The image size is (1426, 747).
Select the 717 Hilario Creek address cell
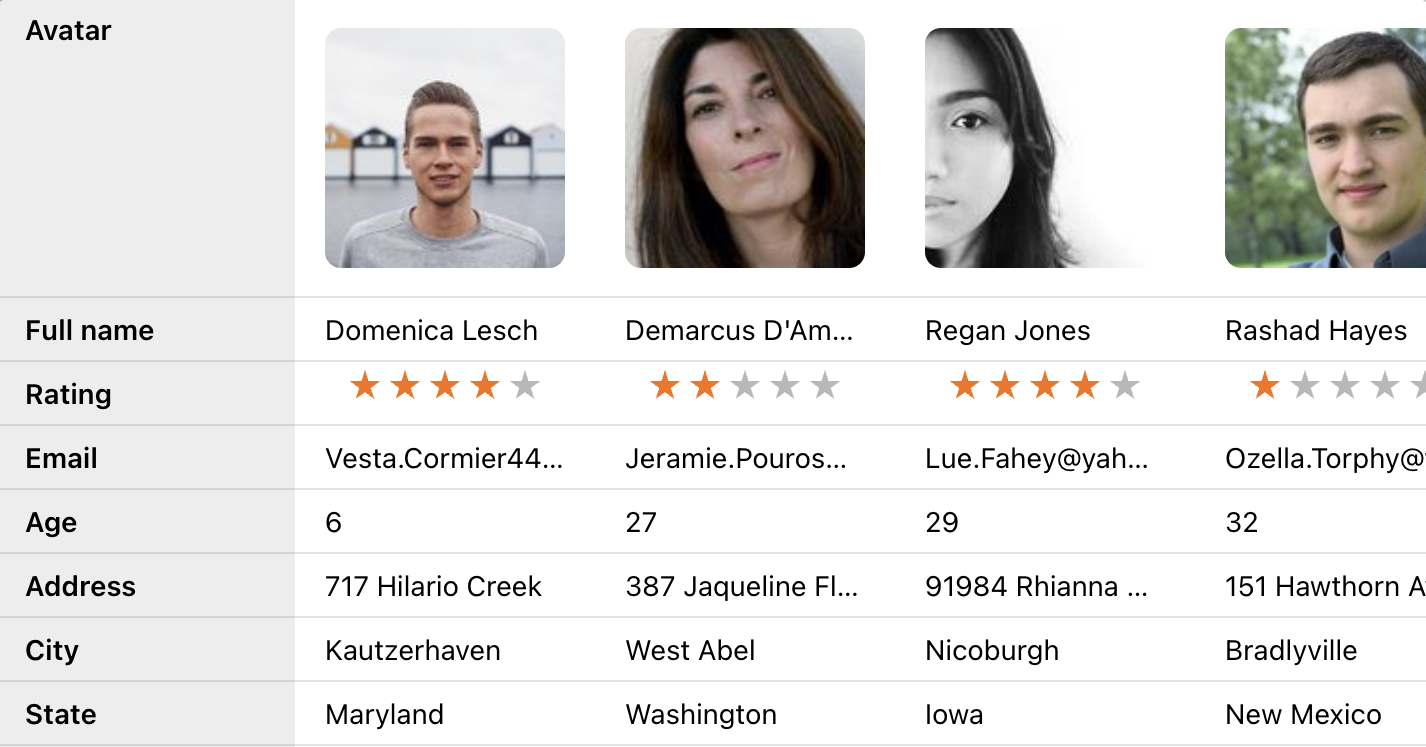click(x=434, y=587)
